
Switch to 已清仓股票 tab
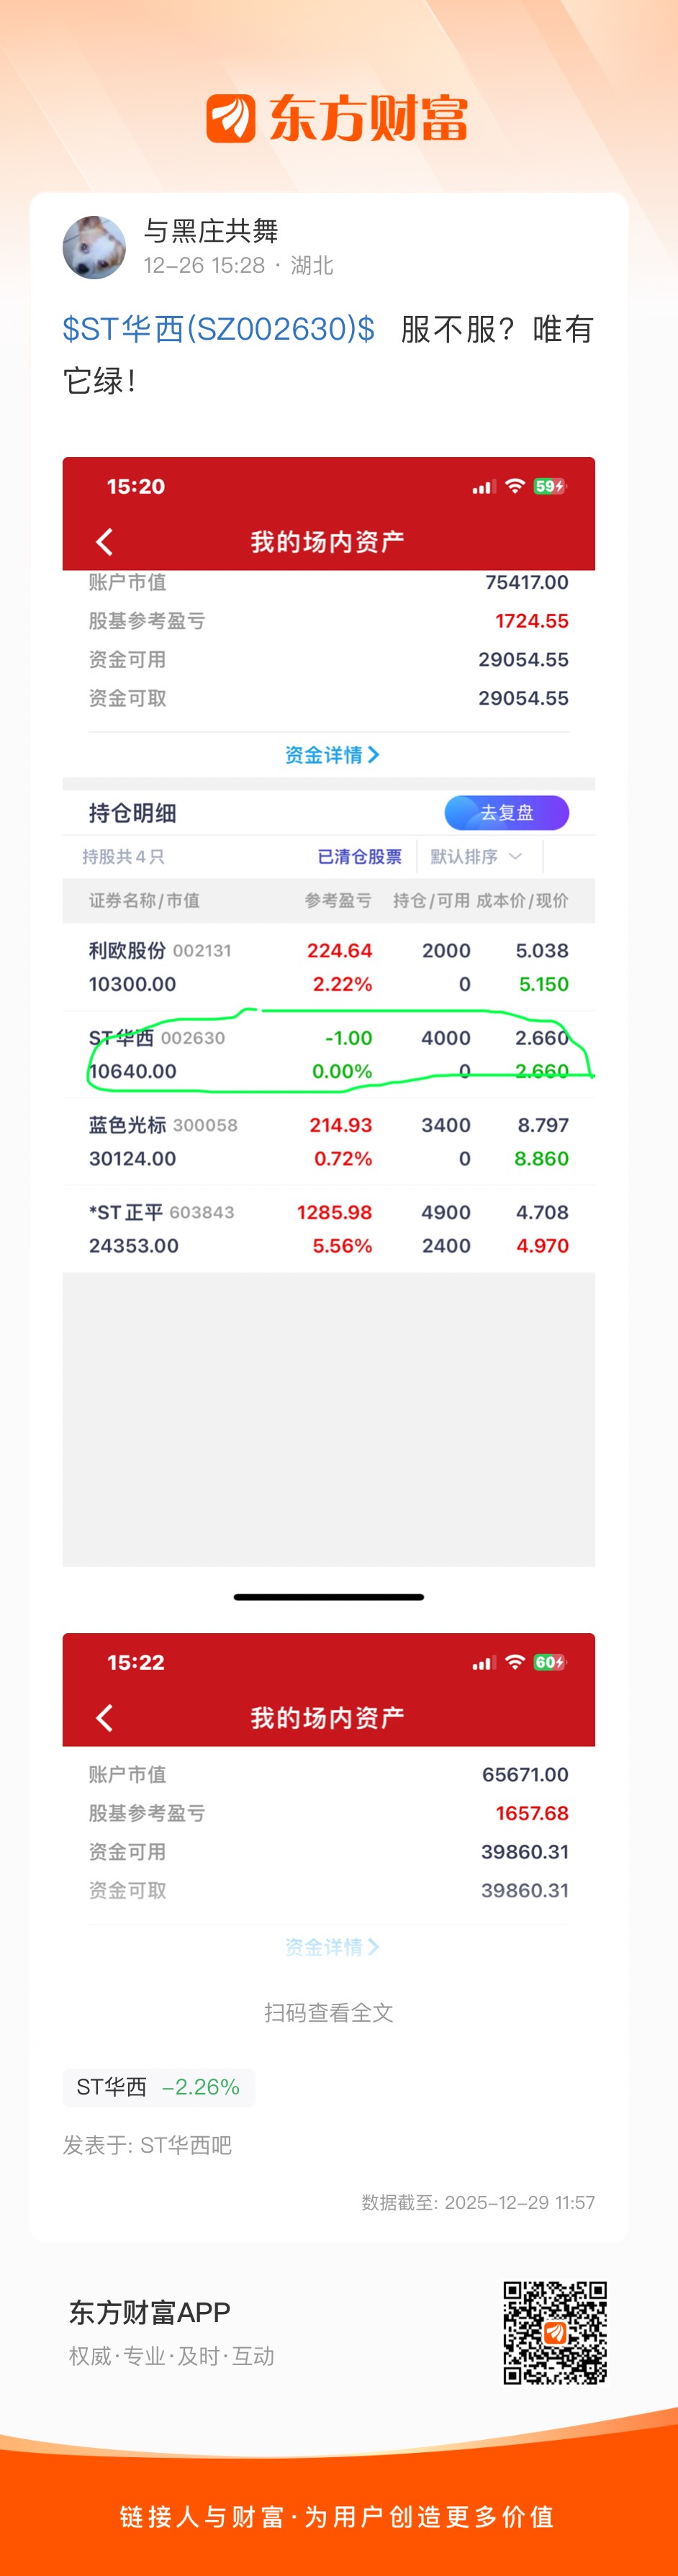(x=359, y=856)
